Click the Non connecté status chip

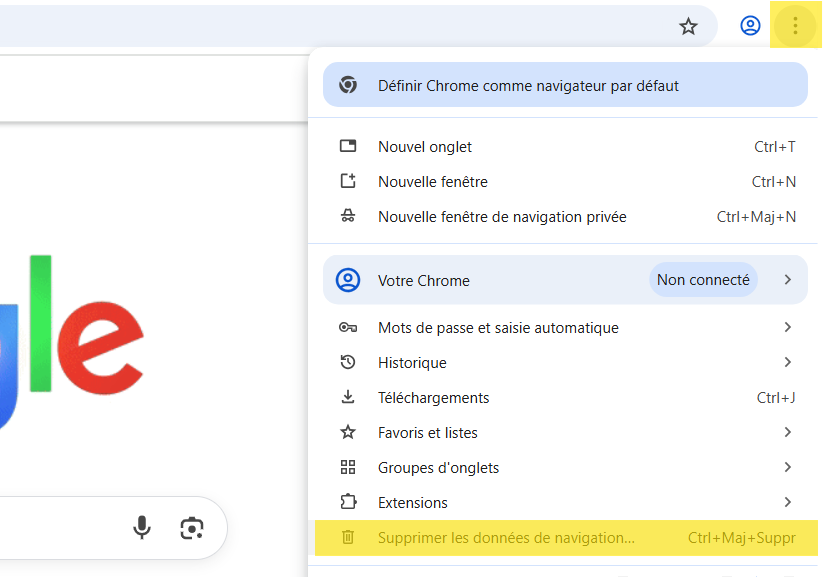(703, 280)
